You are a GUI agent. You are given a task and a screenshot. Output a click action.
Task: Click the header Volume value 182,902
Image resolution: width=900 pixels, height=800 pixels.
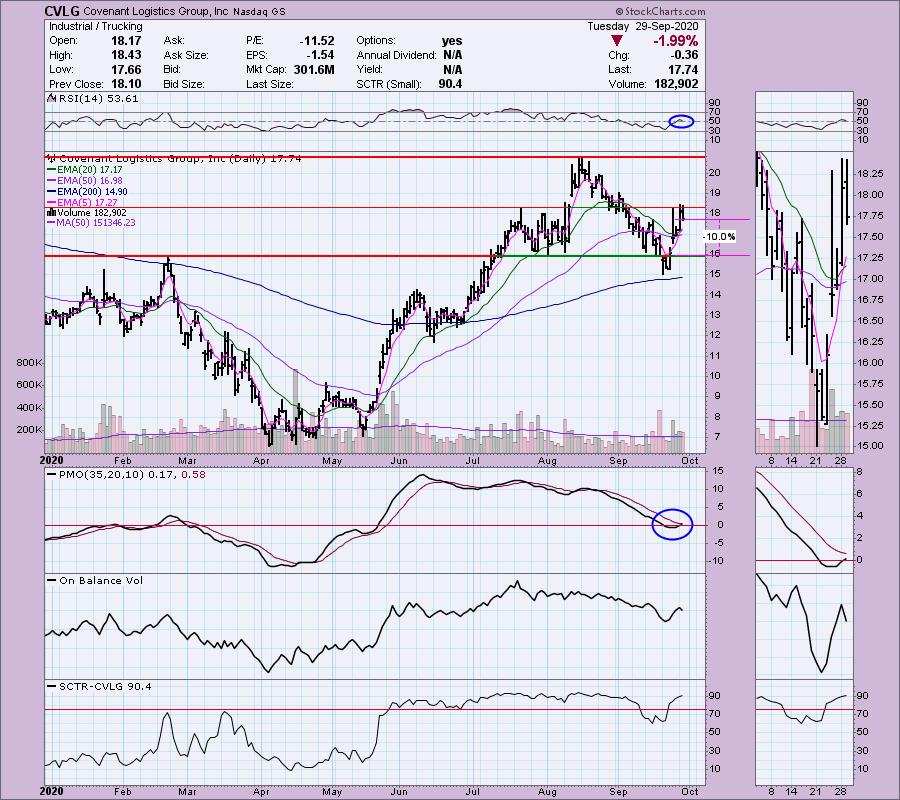pos(676,84)
